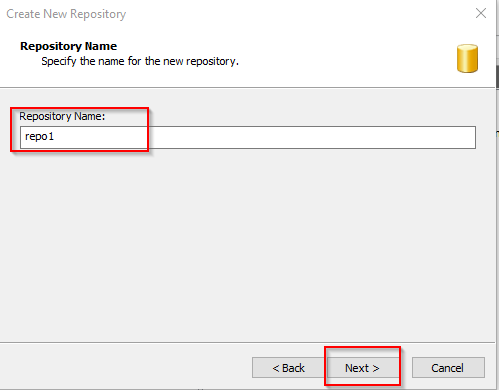Go back with the < Back button

click(x=289, y=368)
